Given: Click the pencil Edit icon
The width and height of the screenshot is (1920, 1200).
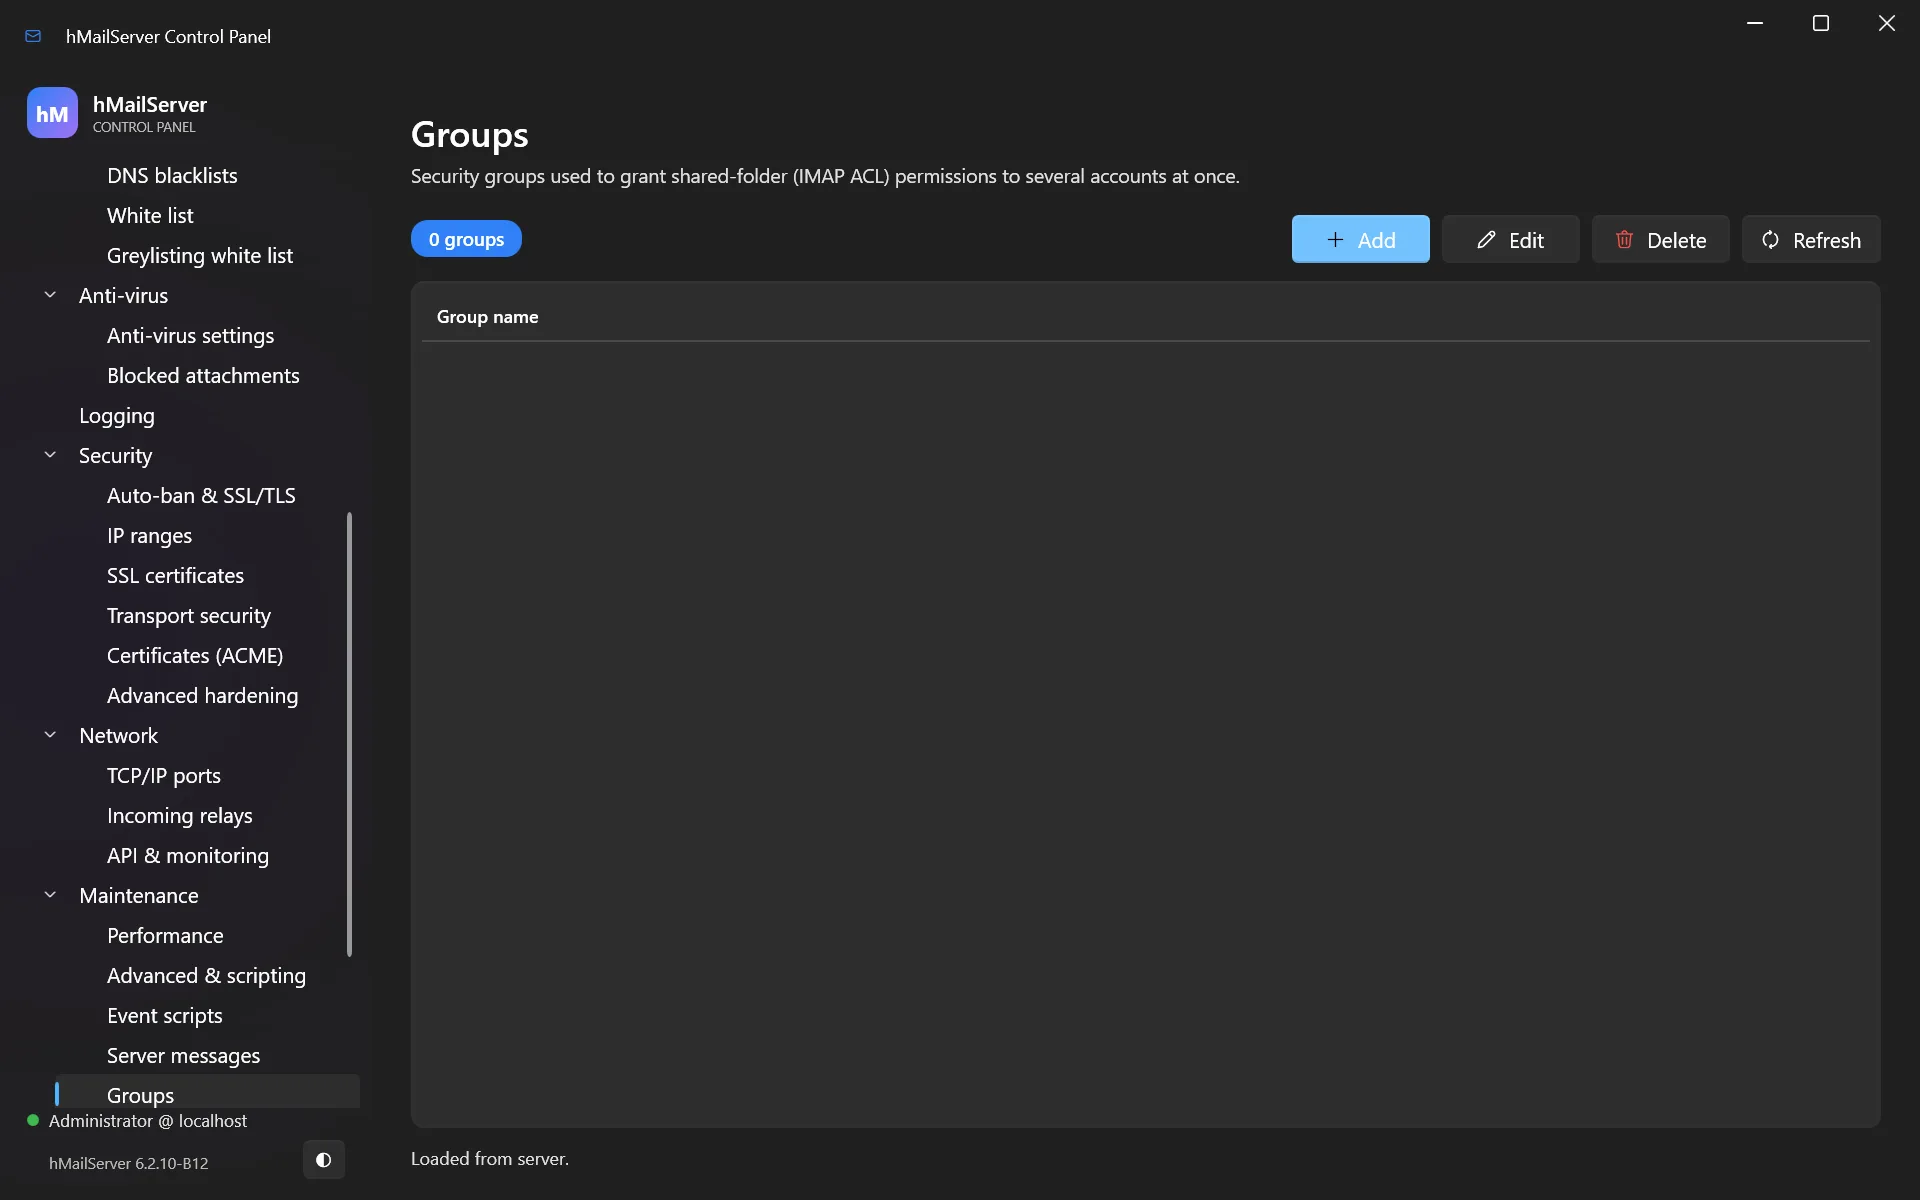Looking at the screenshot, I should click(1486, 240).
